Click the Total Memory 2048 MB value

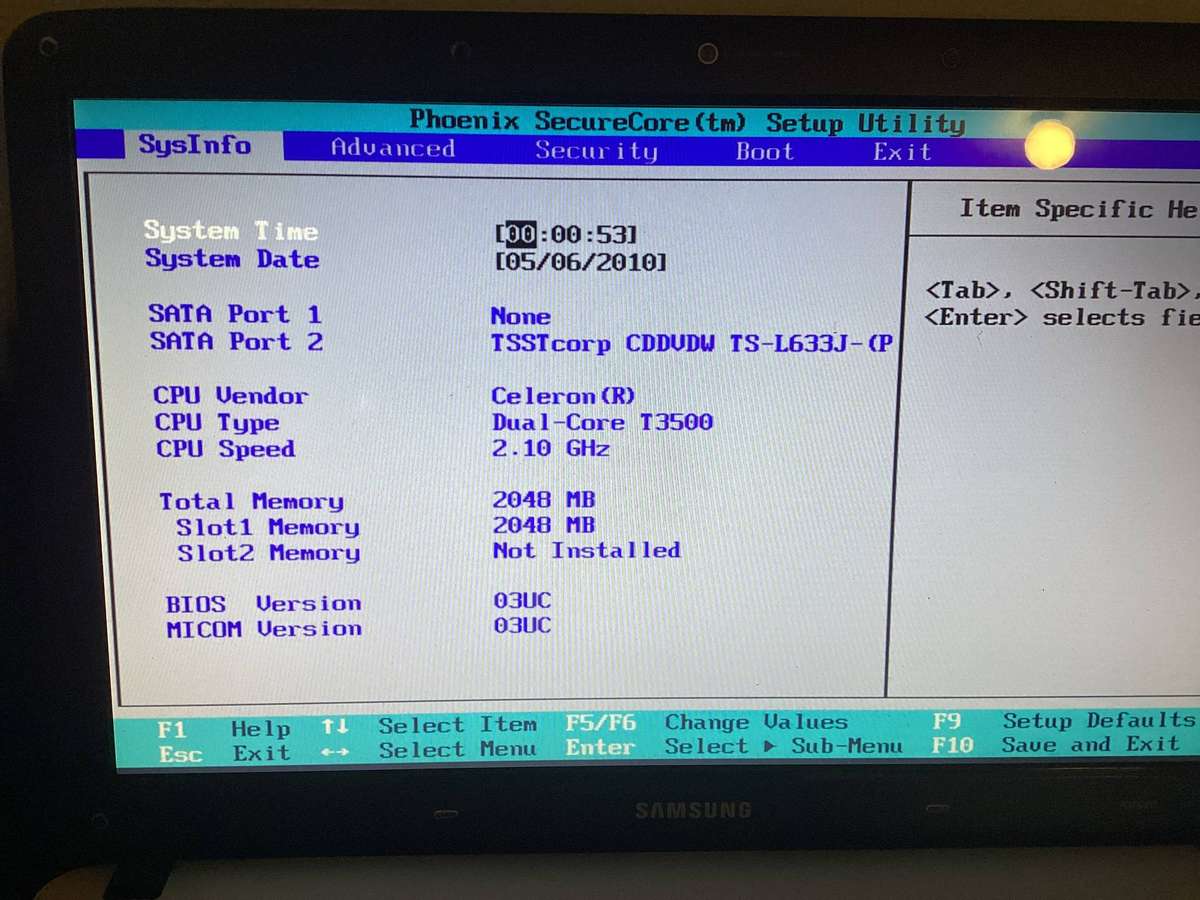click(x=543, y=499)
